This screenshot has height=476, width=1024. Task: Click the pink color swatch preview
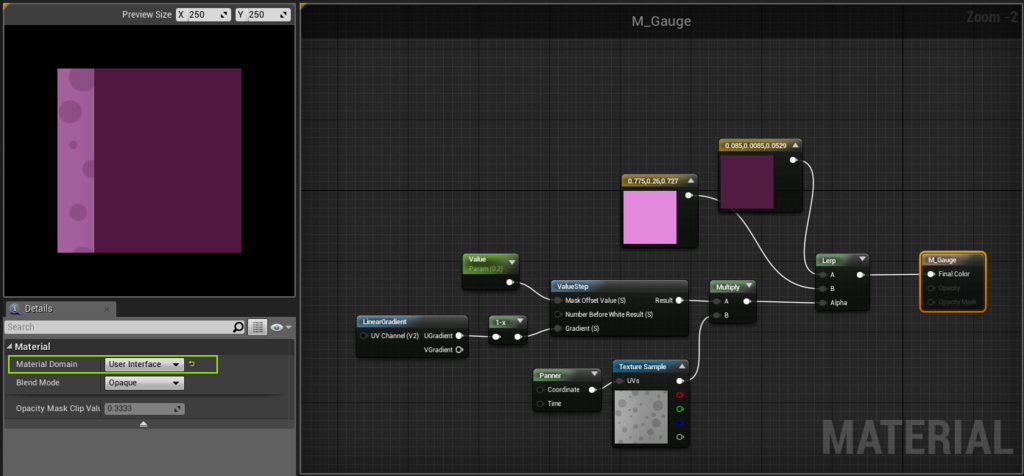coord(650,217)
